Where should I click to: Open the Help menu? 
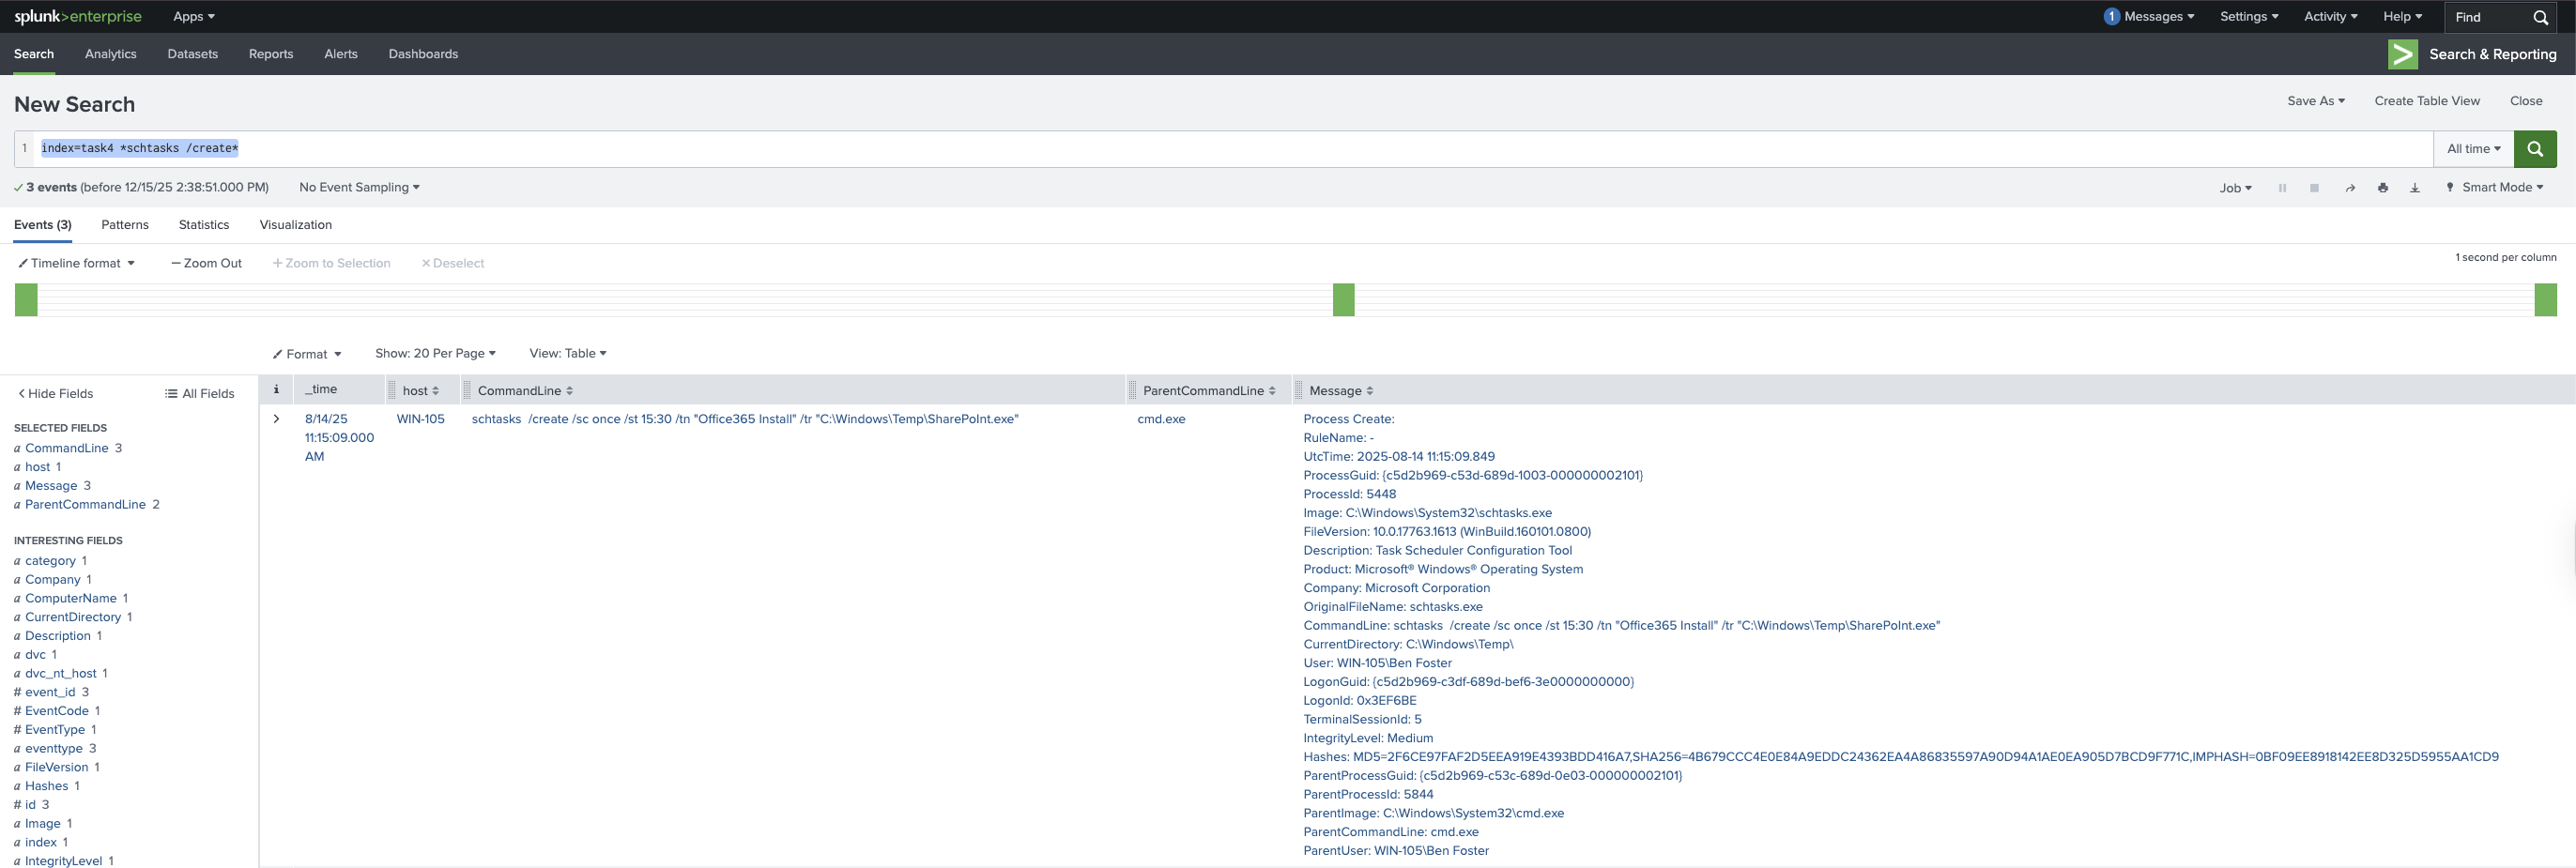tap(2402, 16)
